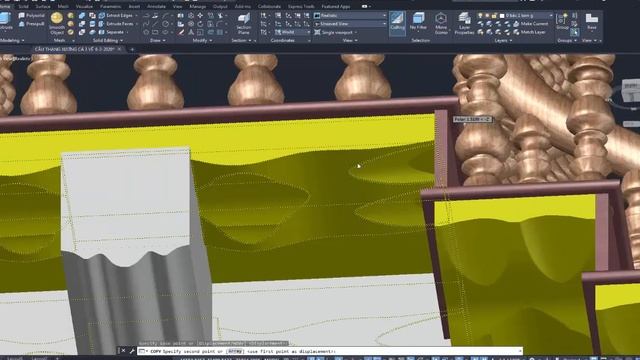Select the Polygon draw tool
This screenshot has height=360, width=640.
[146, 32]
